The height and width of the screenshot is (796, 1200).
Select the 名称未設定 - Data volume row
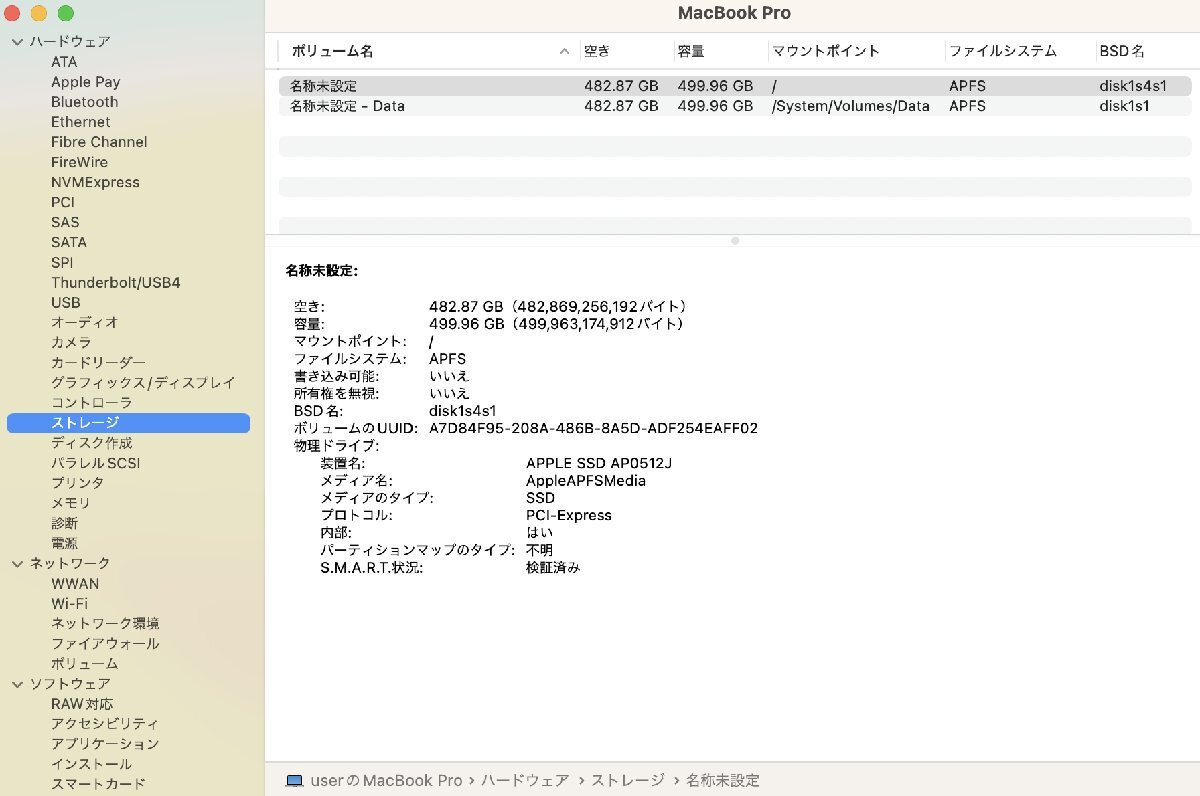point(735,106)
